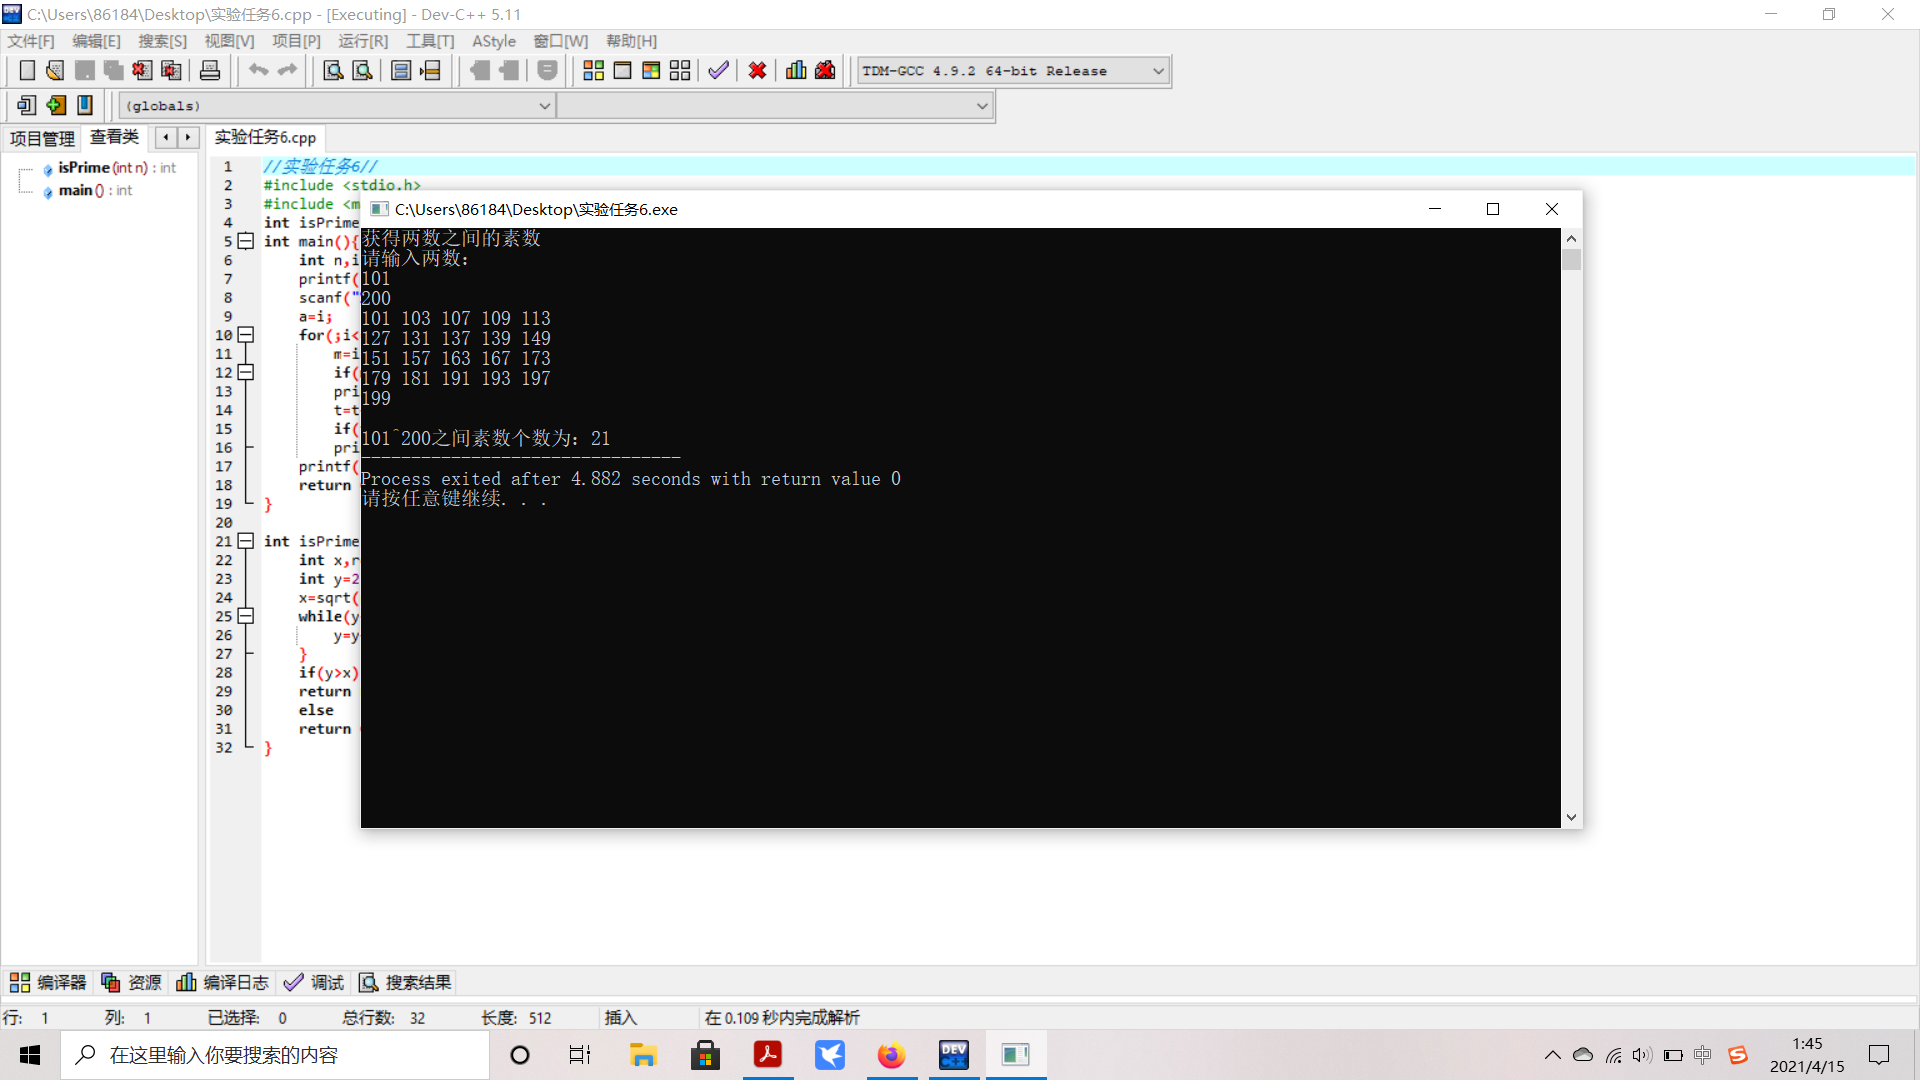Click the New file toolbar icon
The image size is (1920, 1080).
point(27,71)
